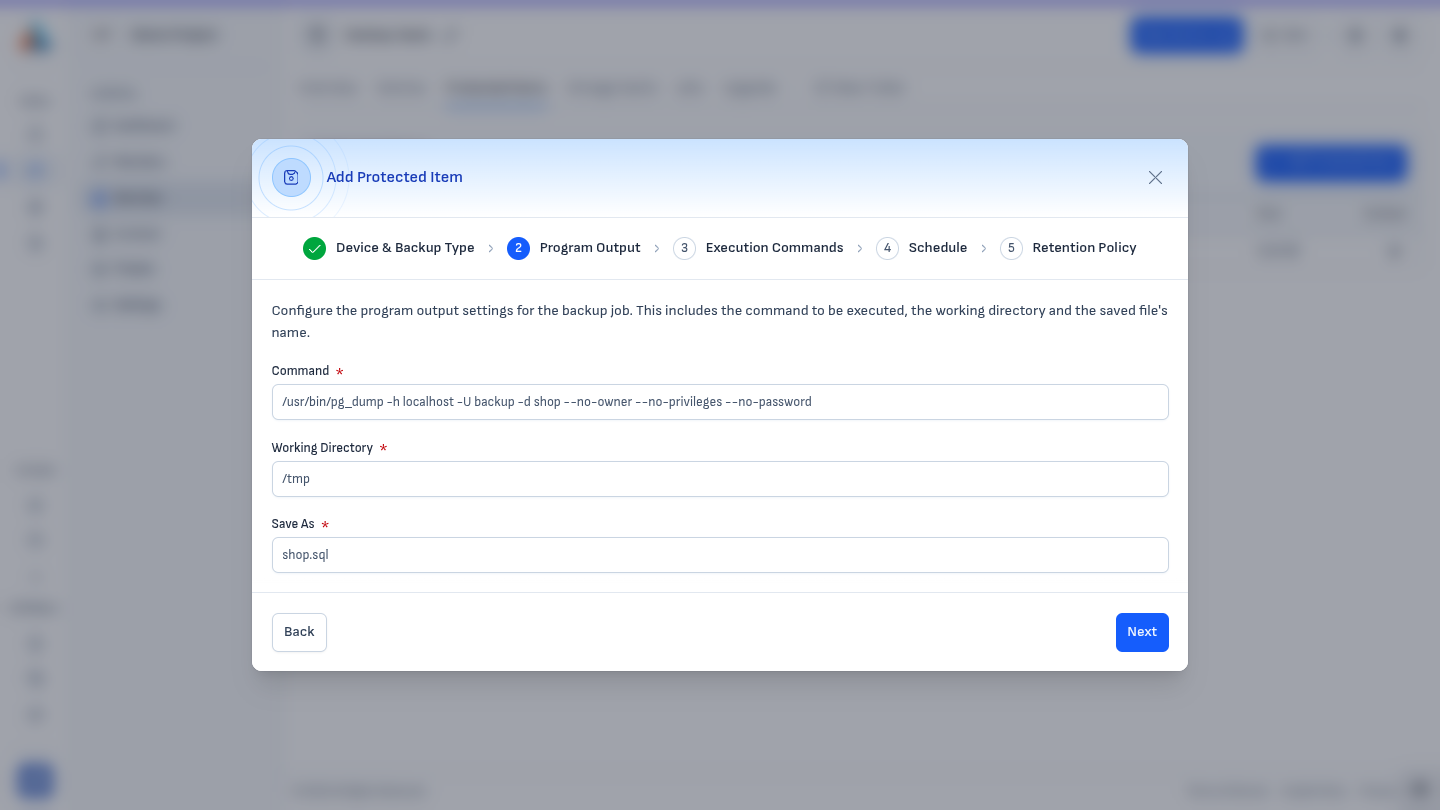1440x810 pixels.
Task: Click the Add Protected Item title
Action: click(394, 177)
